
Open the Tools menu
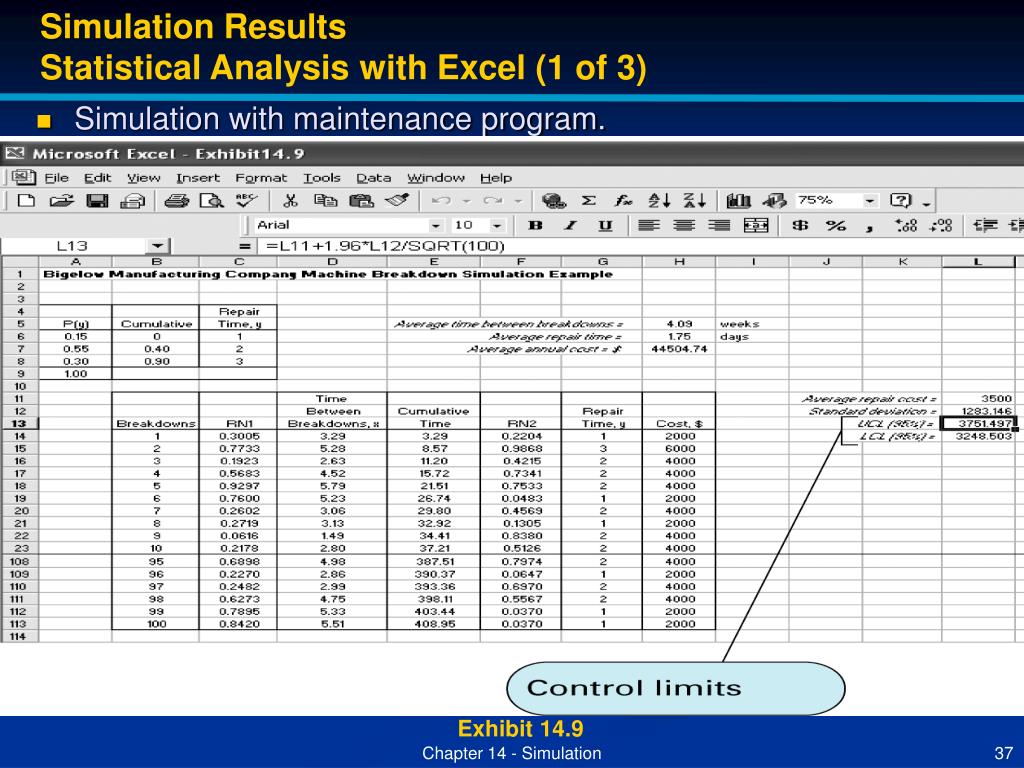(x=321, y=178)
